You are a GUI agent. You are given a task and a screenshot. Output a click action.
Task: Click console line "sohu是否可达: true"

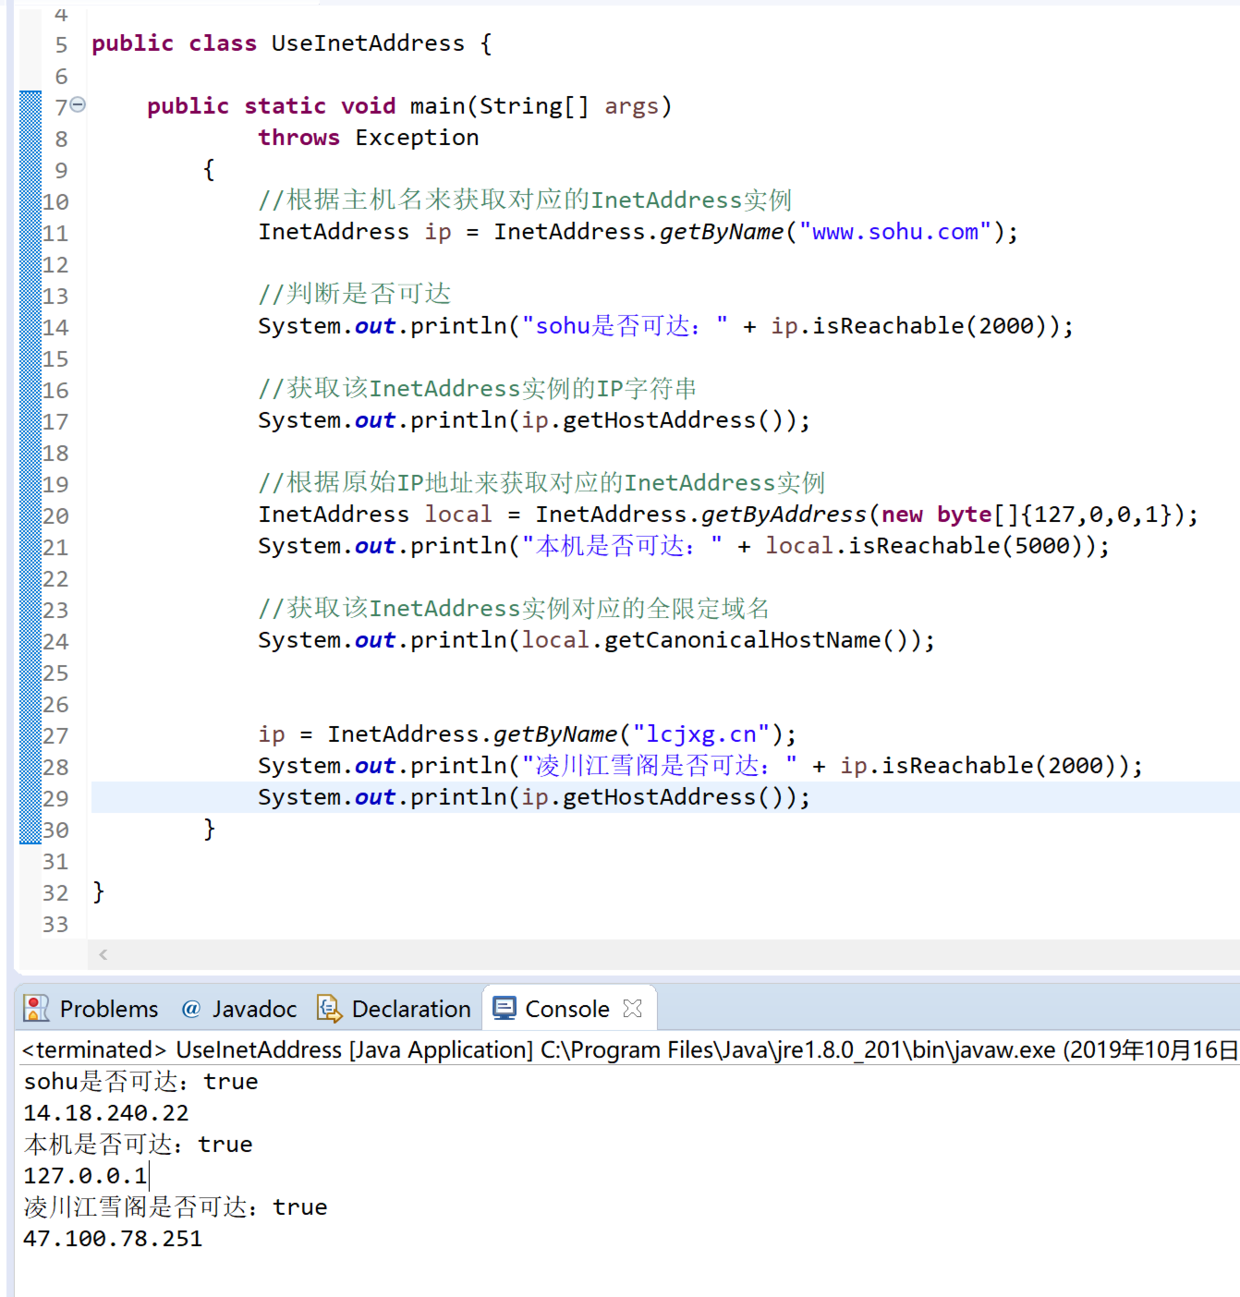(141, 1082)
